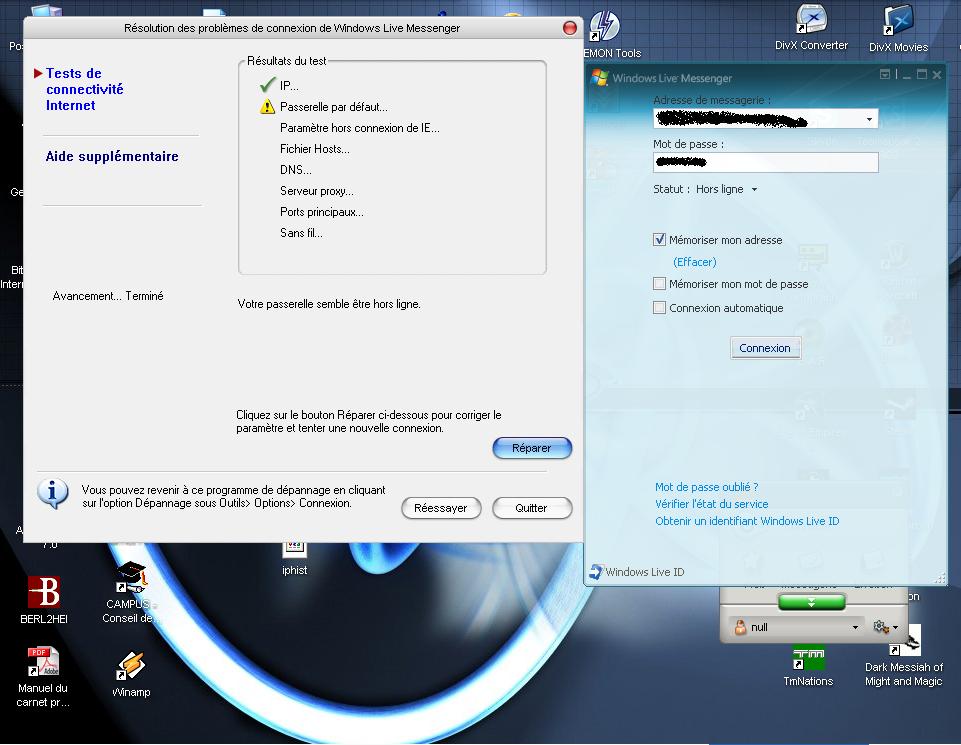Open the dropdown arrow beside the gear icon
Image resolution: width=961 pixels, height=745 pixels.
pyautogui.click(x=895, y=627)
